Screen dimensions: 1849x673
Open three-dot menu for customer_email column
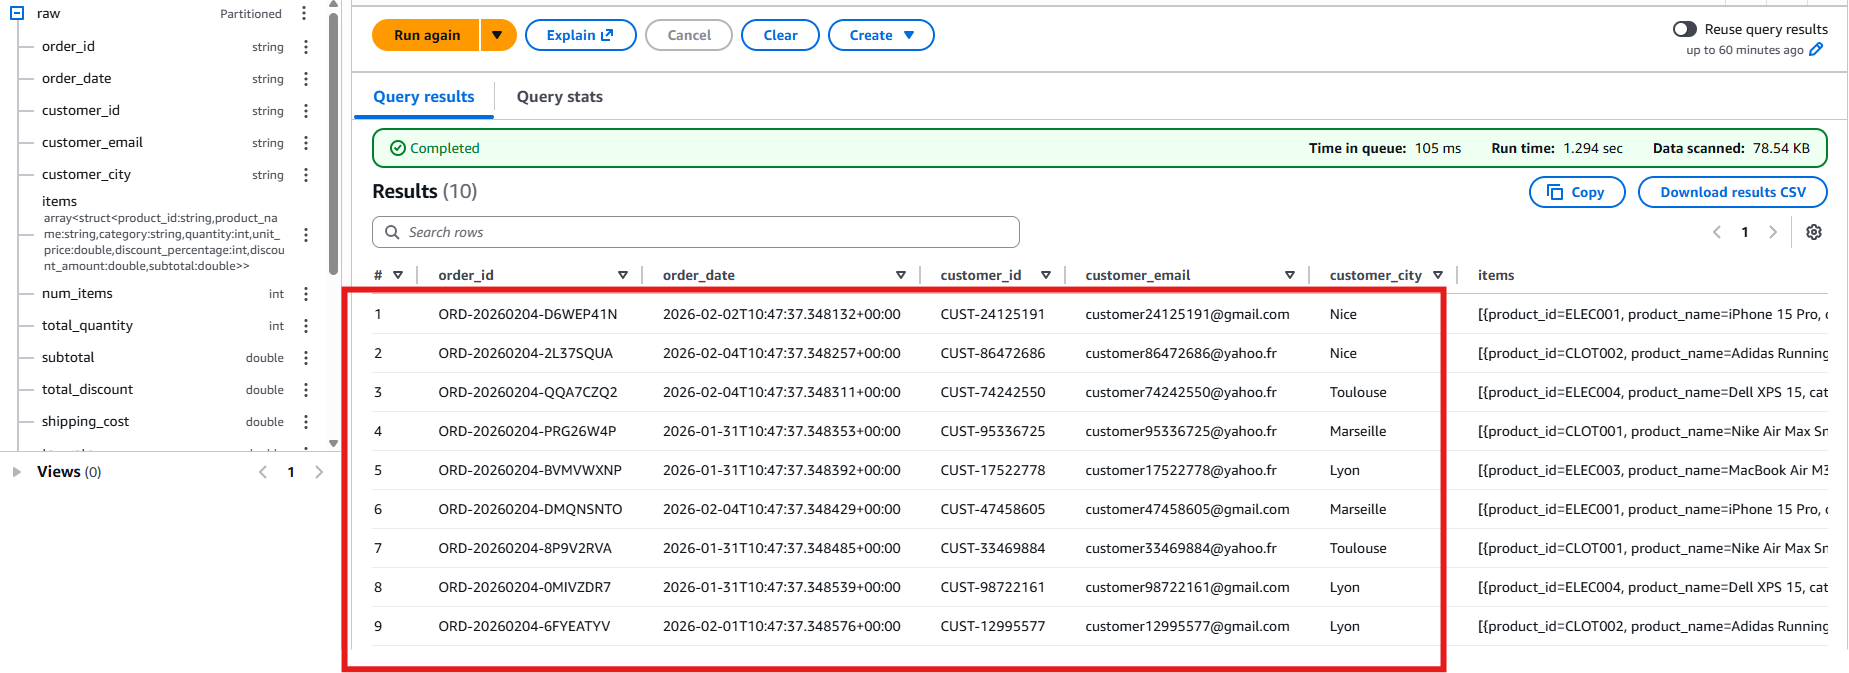[x=306, y=143]
